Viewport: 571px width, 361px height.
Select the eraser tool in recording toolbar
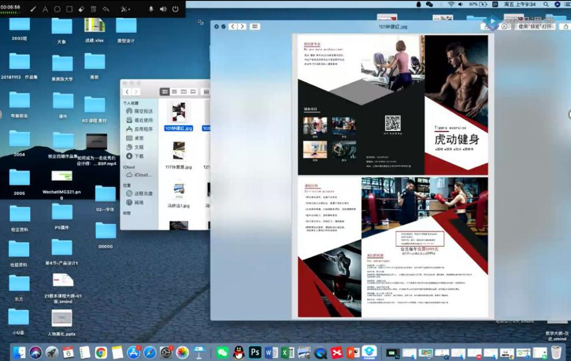pos(82,9)
